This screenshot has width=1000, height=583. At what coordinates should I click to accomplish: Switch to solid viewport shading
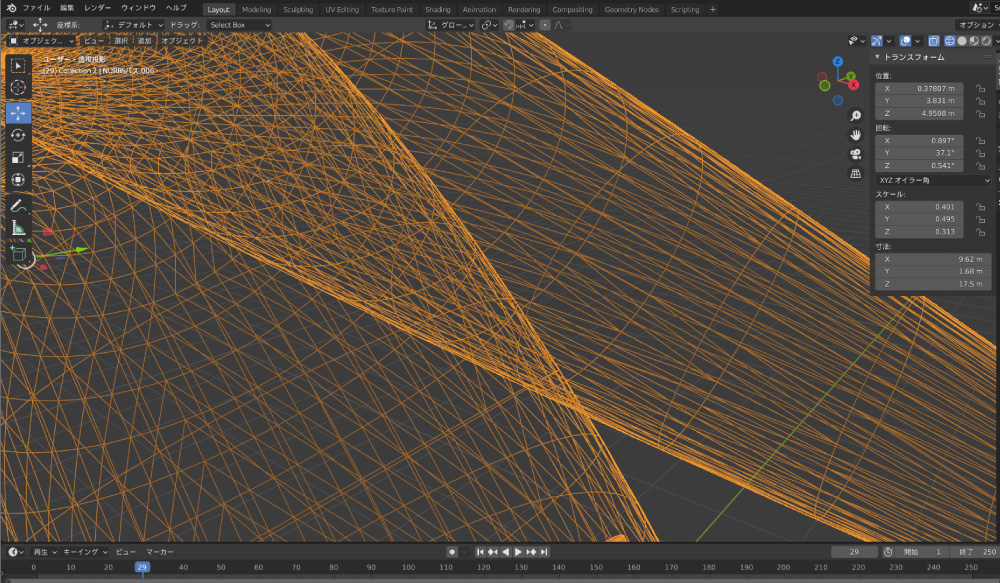pos(962,41)
